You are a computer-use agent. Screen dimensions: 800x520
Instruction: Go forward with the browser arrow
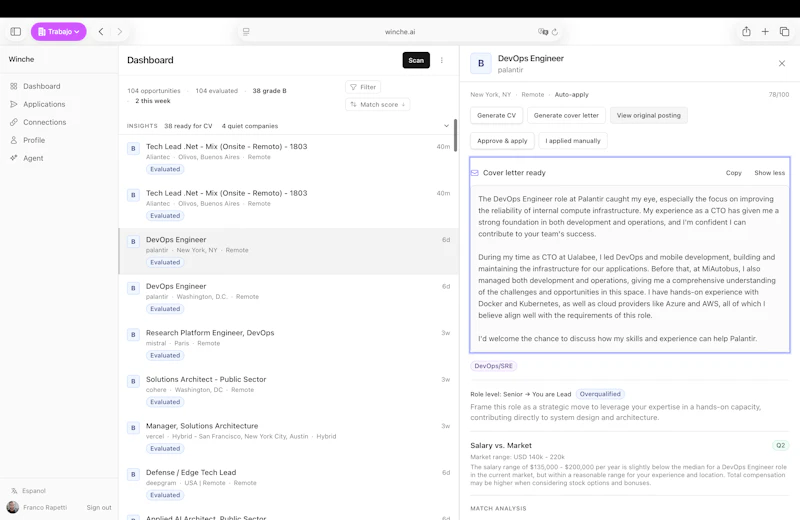[x=119, y=32]
